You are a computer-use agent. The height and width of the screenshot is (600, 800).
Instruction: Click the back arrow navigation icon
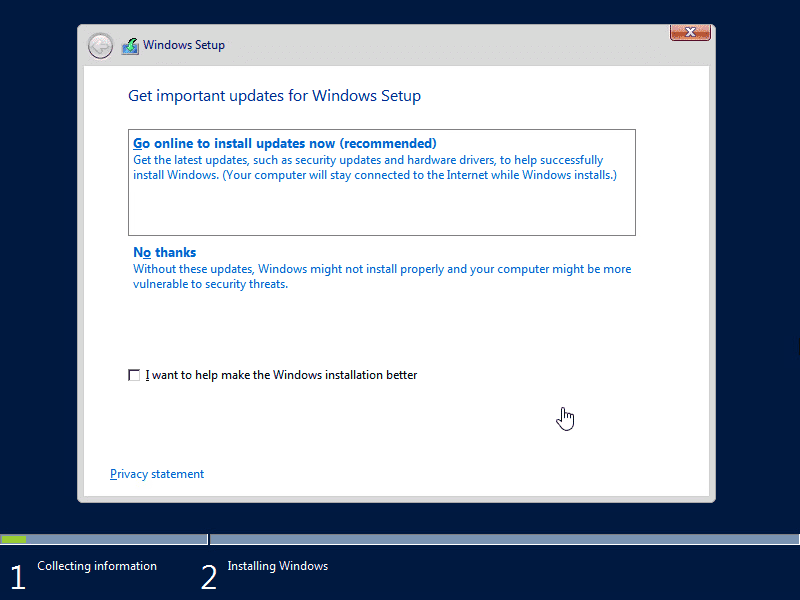100,45
